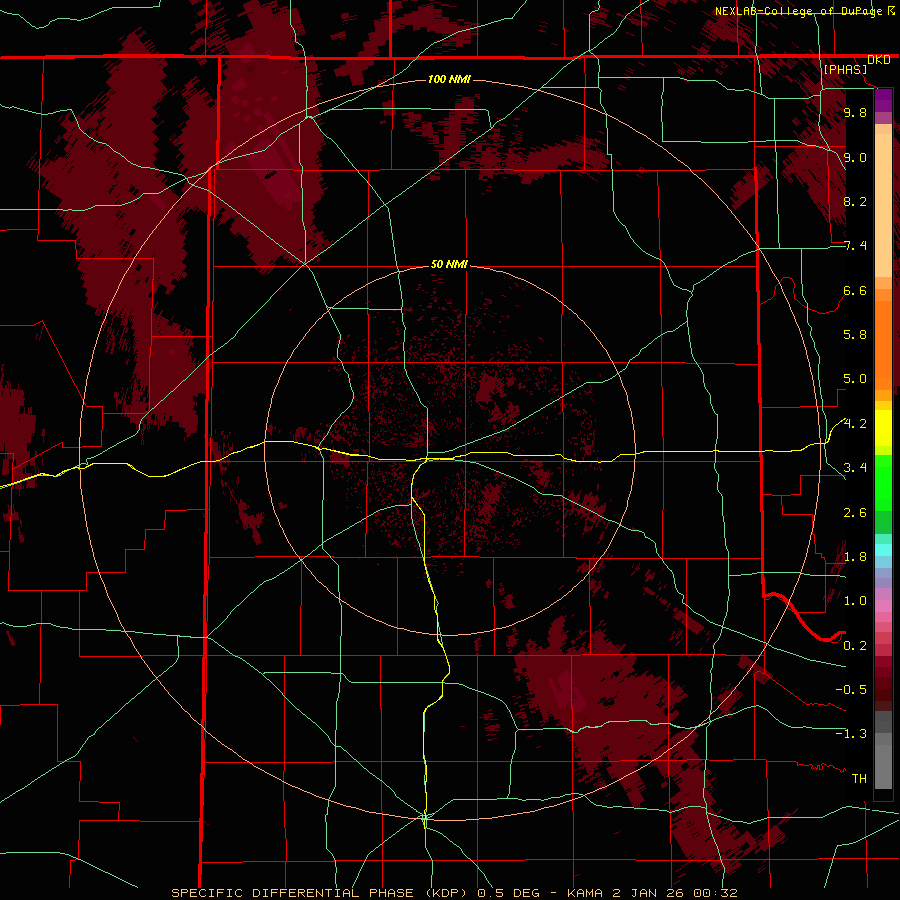Click the KAMA radar site identifier in caption

(584, 893)
